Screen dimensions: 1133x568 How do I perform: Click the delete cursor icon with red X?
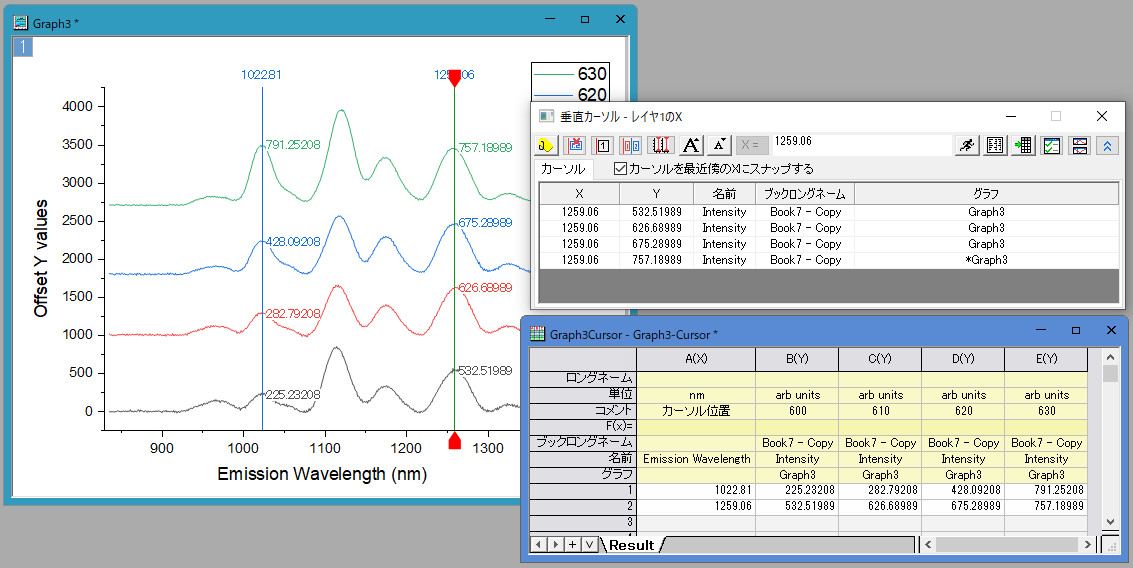(575, 146)
